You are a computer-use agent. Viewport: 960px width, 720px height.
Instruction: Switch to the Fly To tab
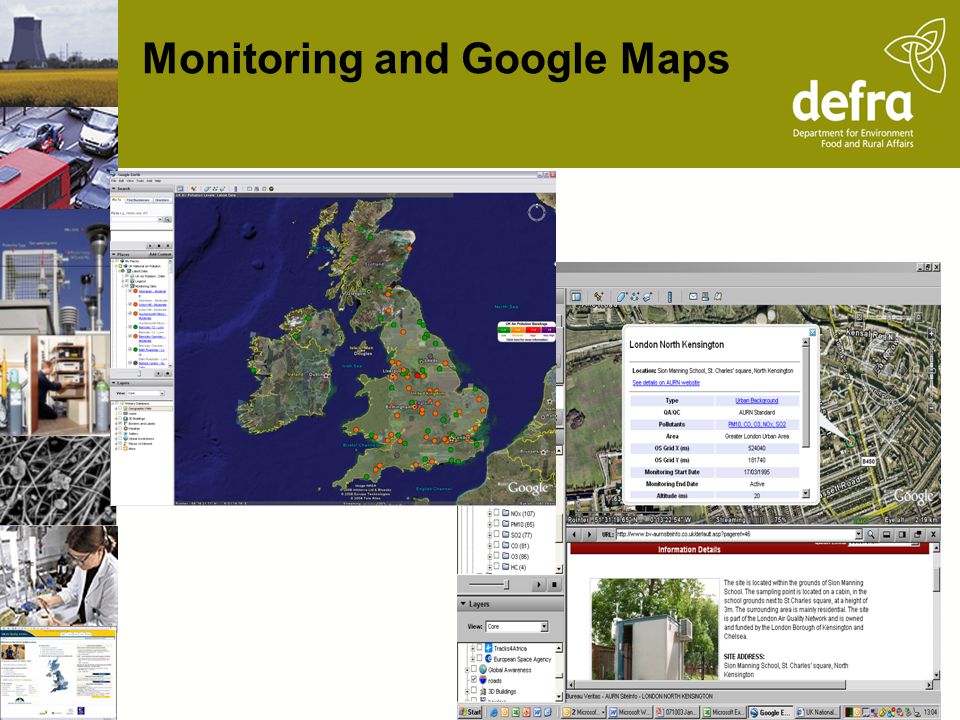[117, 200]
